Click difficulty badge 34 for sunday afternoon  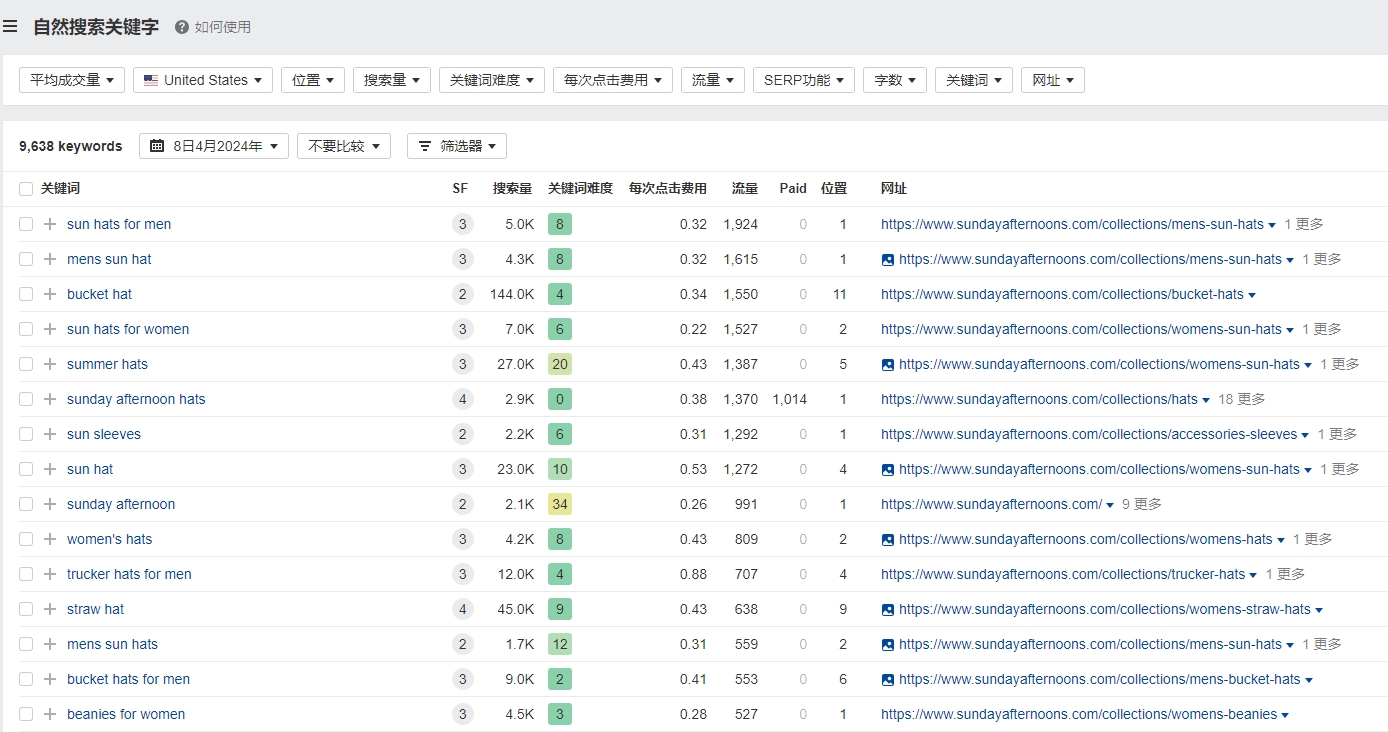point(560,504)
